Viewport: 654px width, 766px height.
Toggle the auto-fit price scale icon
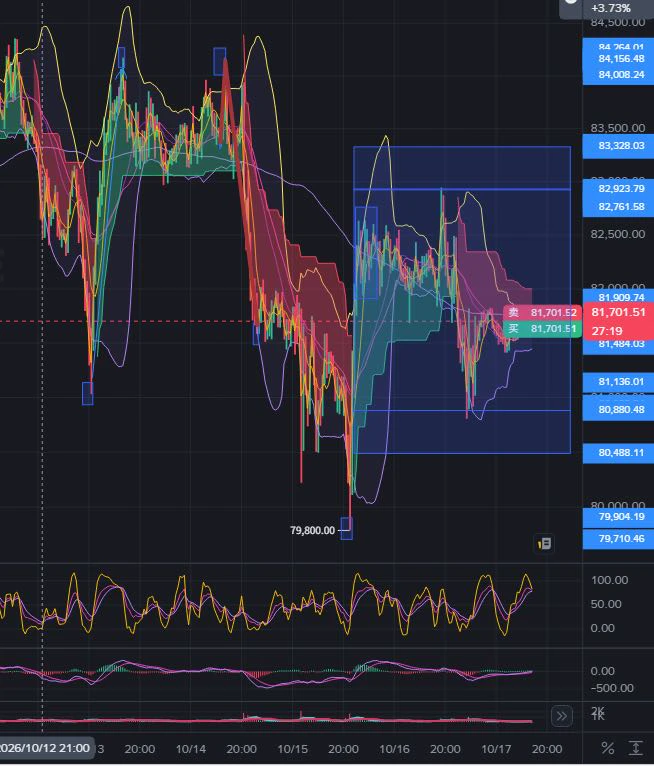point(635,748)
